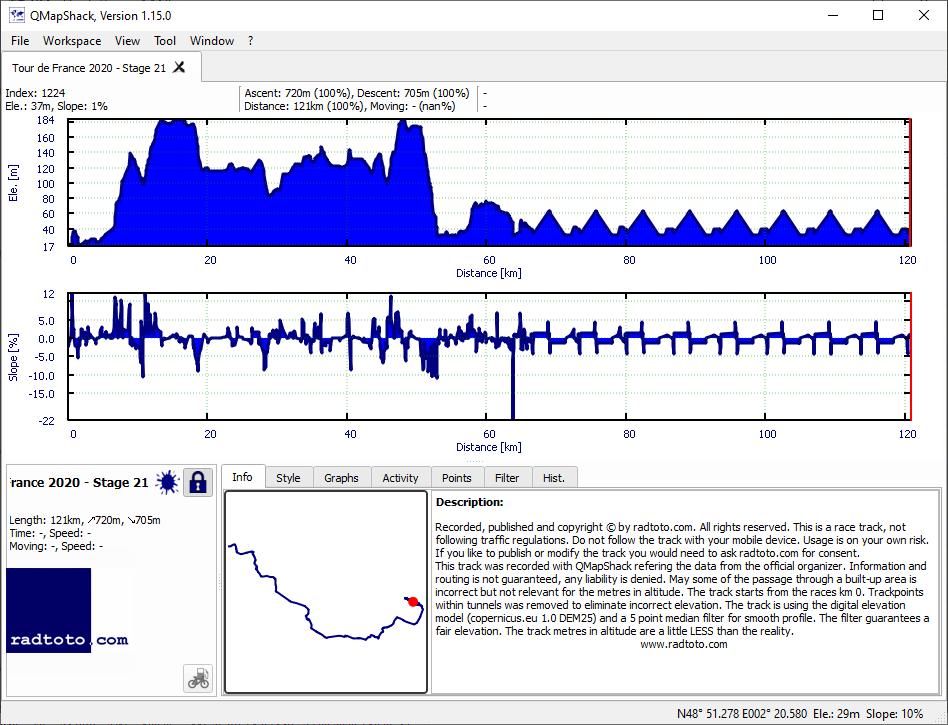Click the blue track color splat icon
Screen dimensions: 948x725
click(167, 483)
